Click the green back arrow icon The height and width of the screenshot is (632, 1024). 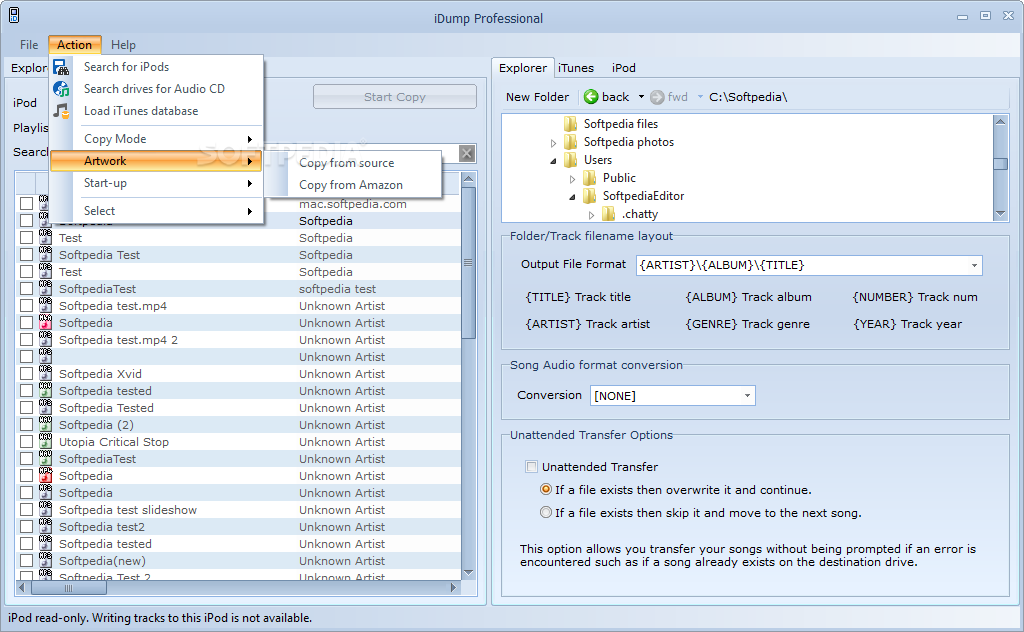click(591, 97)
